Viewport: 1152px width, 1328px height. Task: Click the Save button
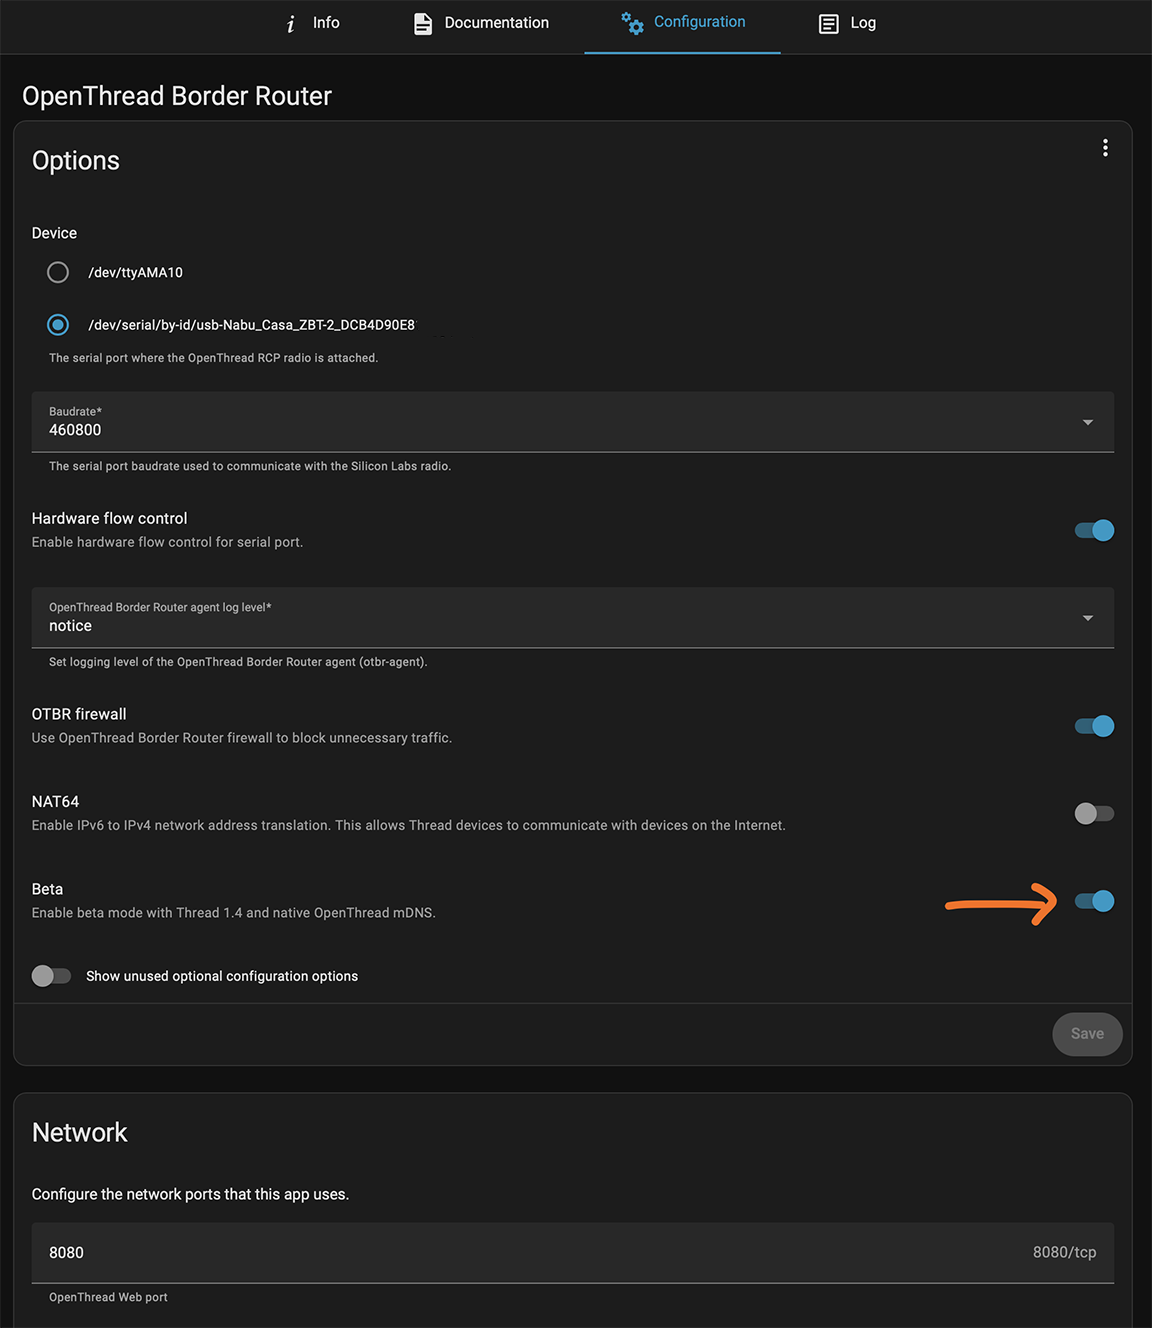pos(1087,1034)
